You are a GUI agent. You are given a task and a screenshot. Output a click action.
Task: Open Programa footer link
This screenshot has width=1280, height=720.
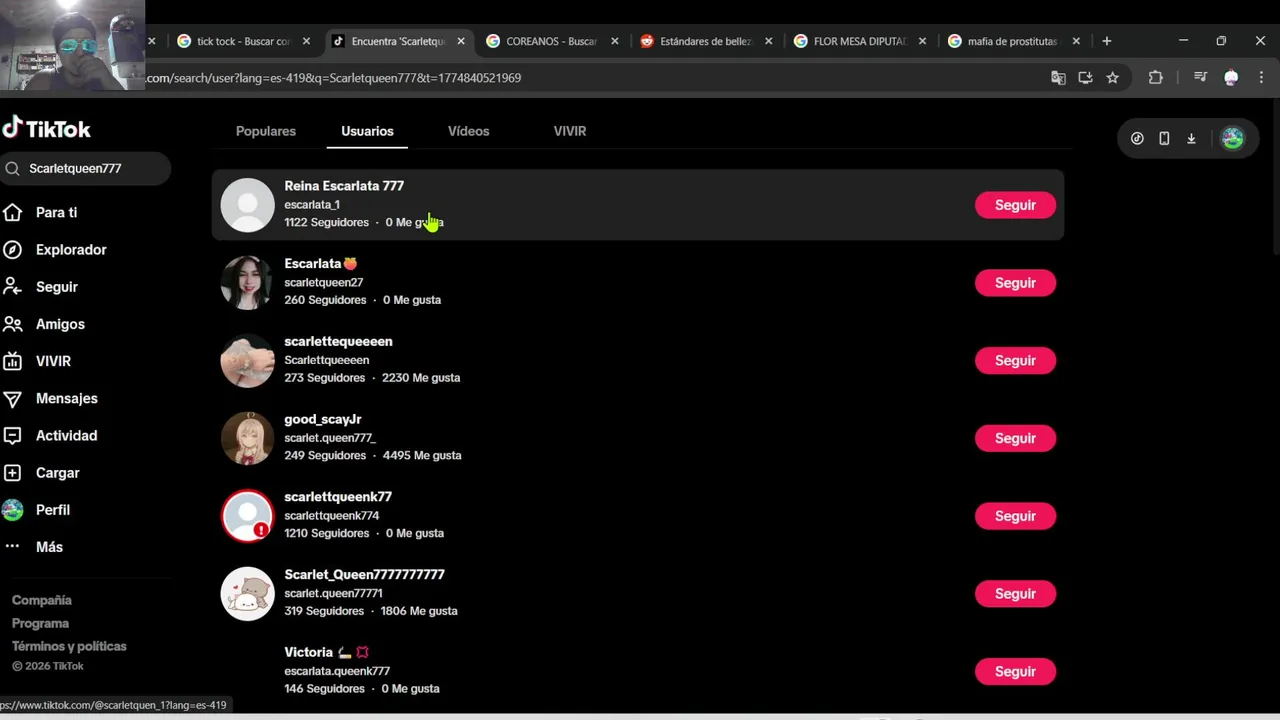40,623
